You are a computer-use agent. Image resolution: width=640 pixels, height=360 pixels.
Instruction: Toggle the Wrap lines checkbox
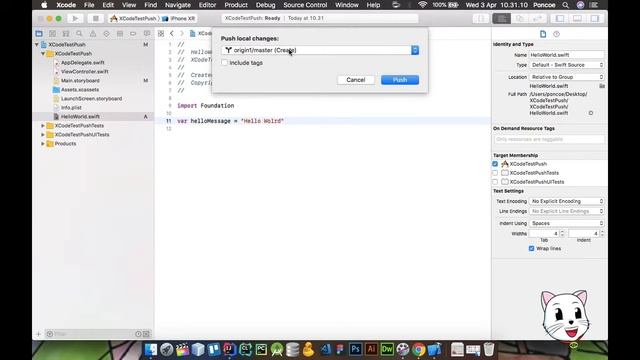click(x=531, y=248)
